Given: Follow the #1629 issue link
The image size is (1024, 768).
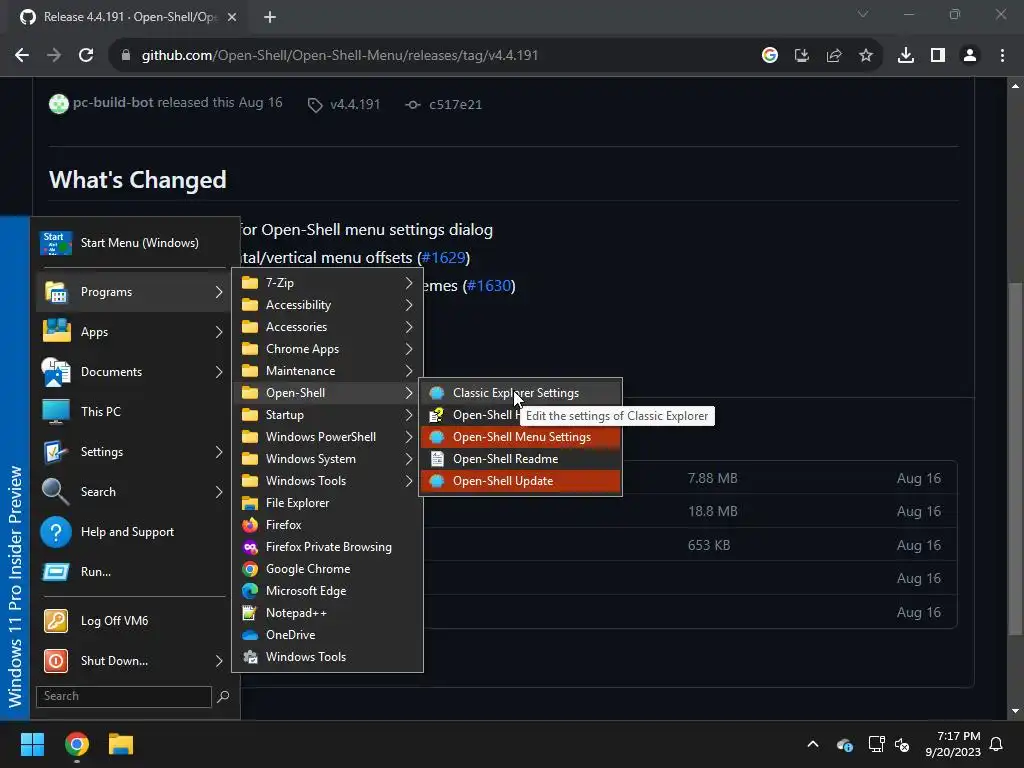Looking at the screenshot, I should pos(443,258).
